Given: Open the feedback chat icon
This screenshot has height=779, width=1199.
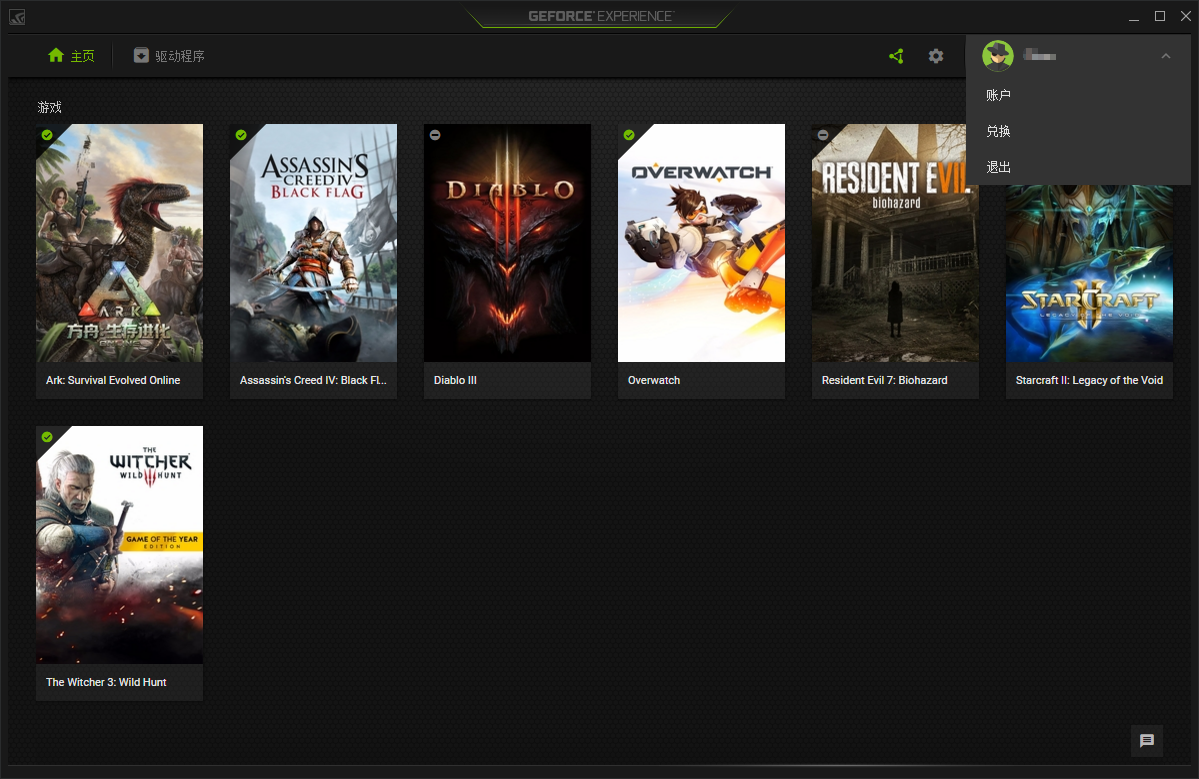Looking at the screenshot, I should pos(1147,740).
